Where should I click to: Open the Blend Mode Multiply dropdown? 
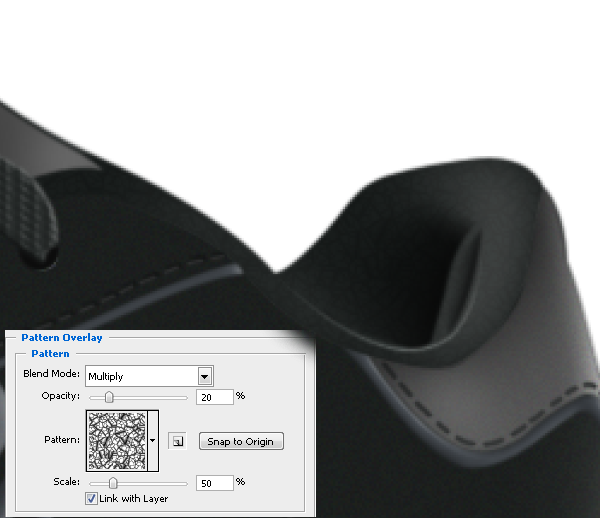click(x=149, y=376)
